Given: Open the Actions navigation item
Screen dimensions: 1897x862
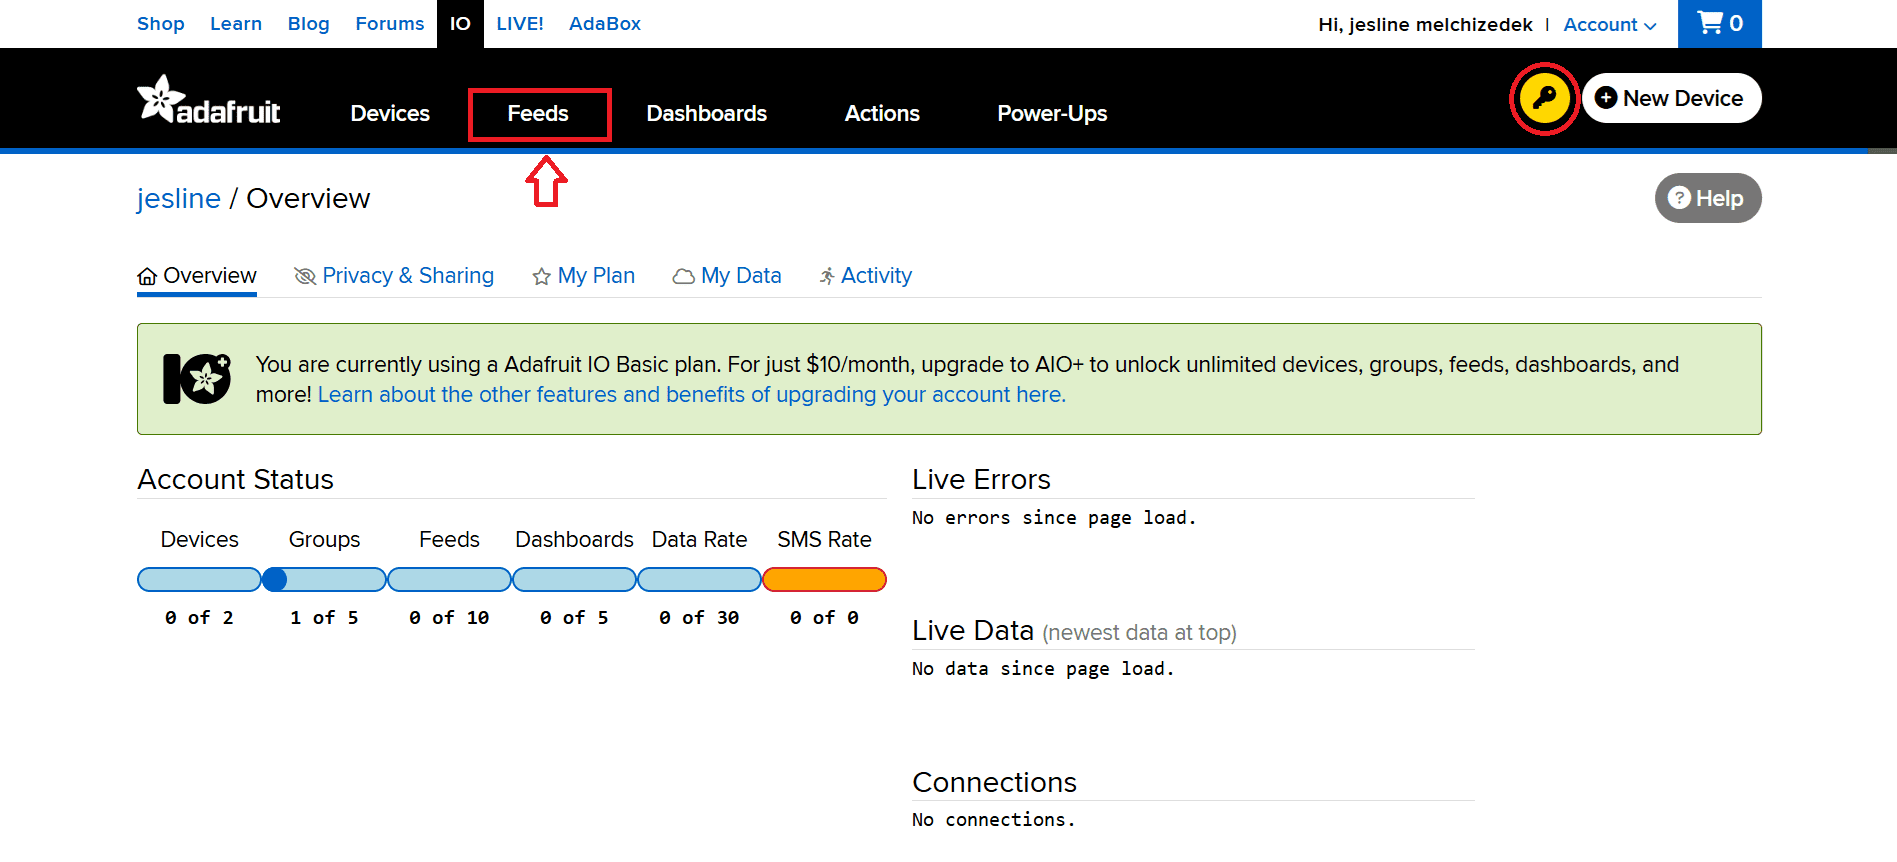Looking at the screenshot, I should [881, 114].
